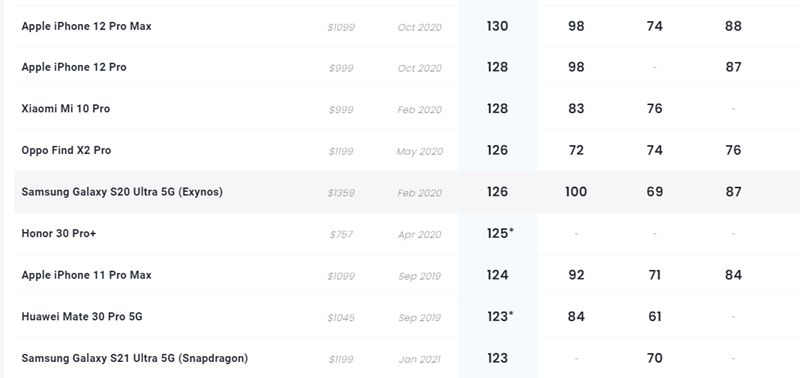Open the Apple iPhone 12 Pro Max entry

[x=86, y=26]
